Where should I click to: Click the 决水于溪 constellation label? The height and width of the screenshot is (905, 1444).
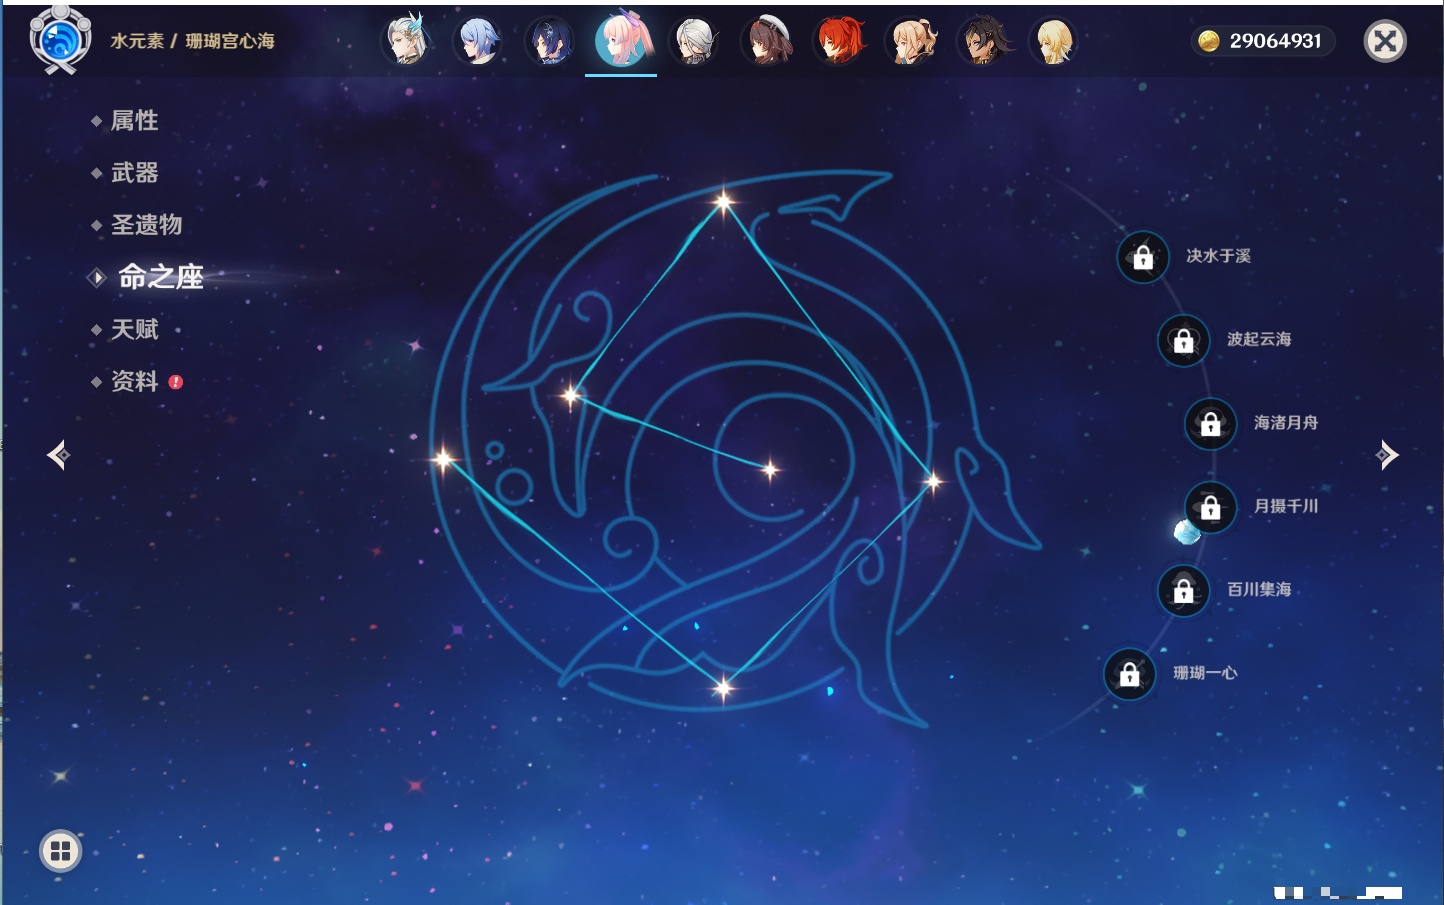tap(1218, 256)
